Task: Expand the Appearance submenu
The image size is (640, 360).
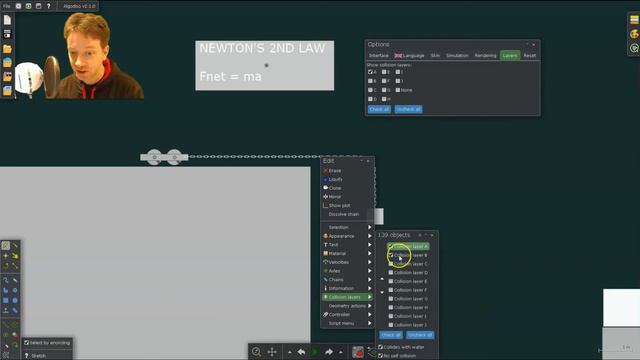Action: (x=347, y=236)
